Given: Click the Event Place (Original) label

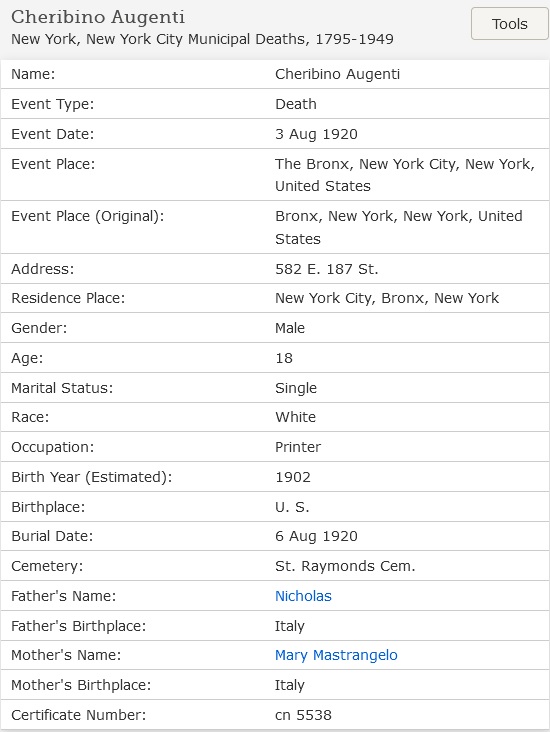Looking at the screenshot, I should point(88,217).
